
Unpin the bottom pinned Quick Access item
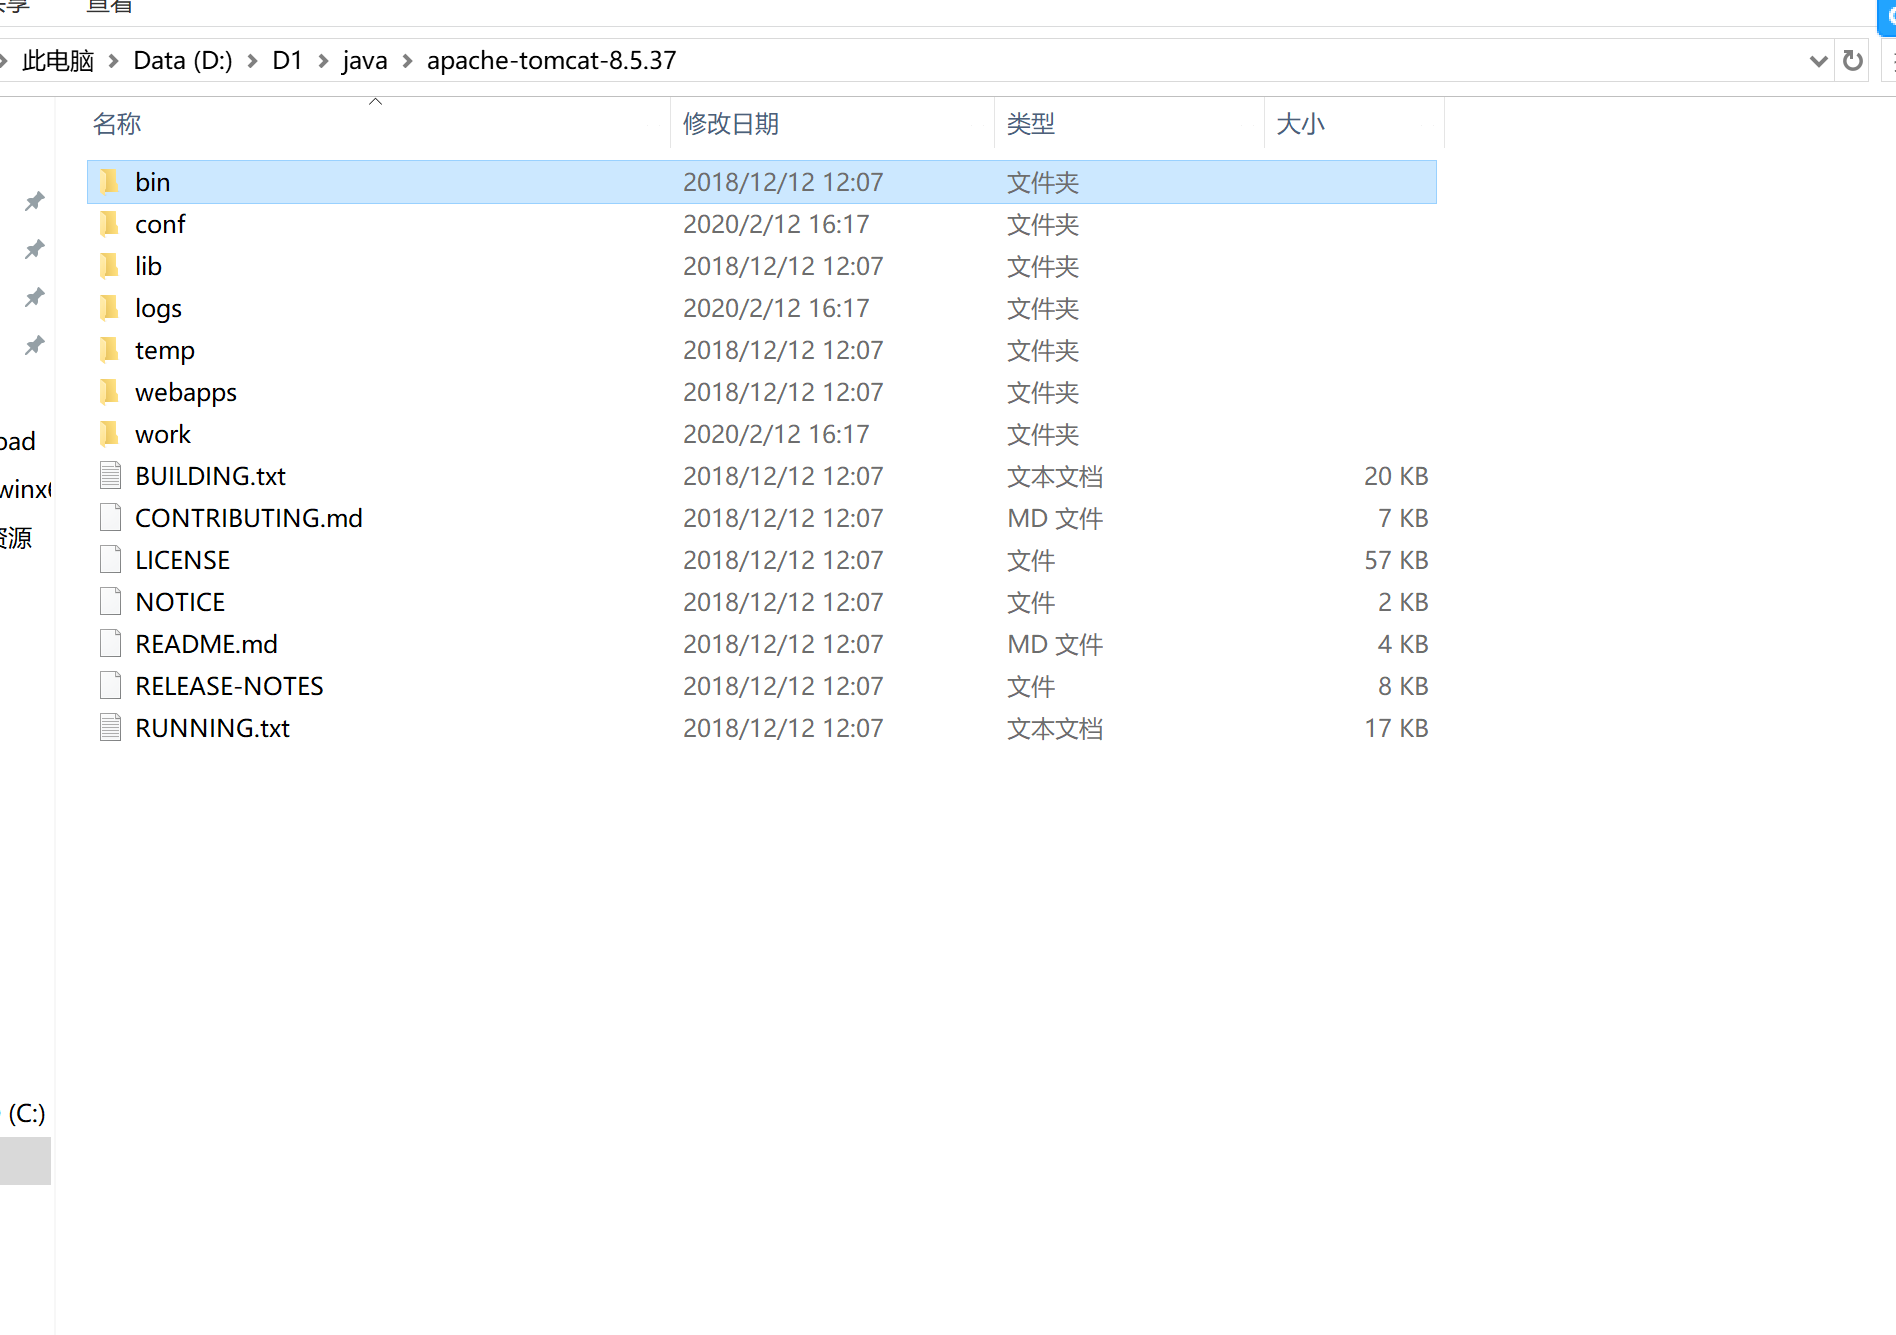click(33, 345)
